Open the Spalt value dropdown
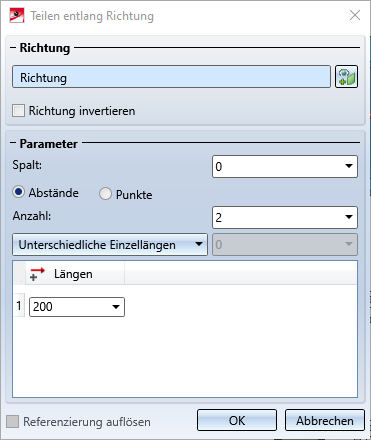 coord(349,166)
